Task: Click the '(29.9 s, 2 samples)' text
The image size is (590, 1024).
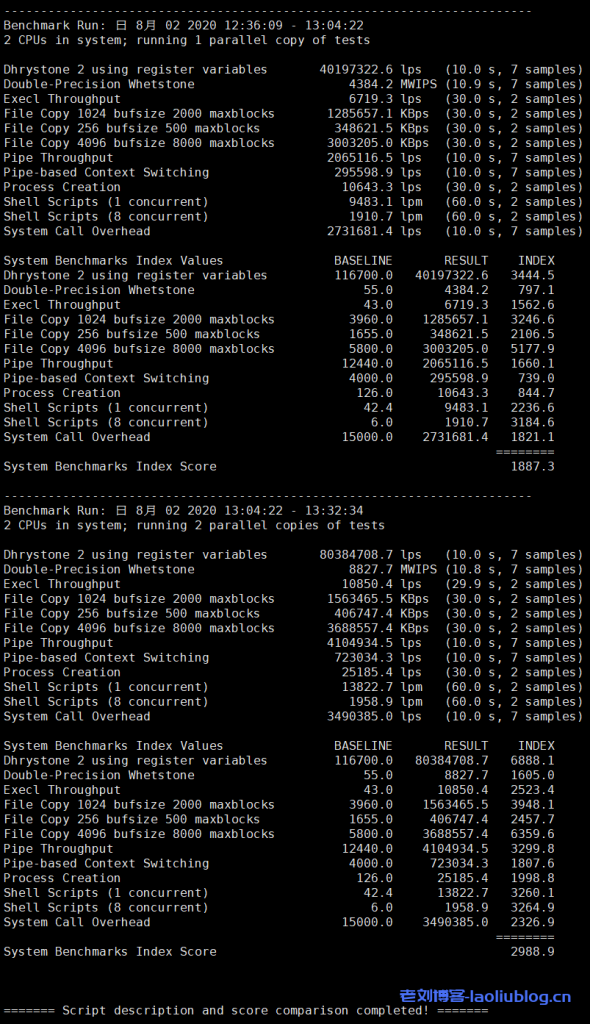Action: click(514, 584)
